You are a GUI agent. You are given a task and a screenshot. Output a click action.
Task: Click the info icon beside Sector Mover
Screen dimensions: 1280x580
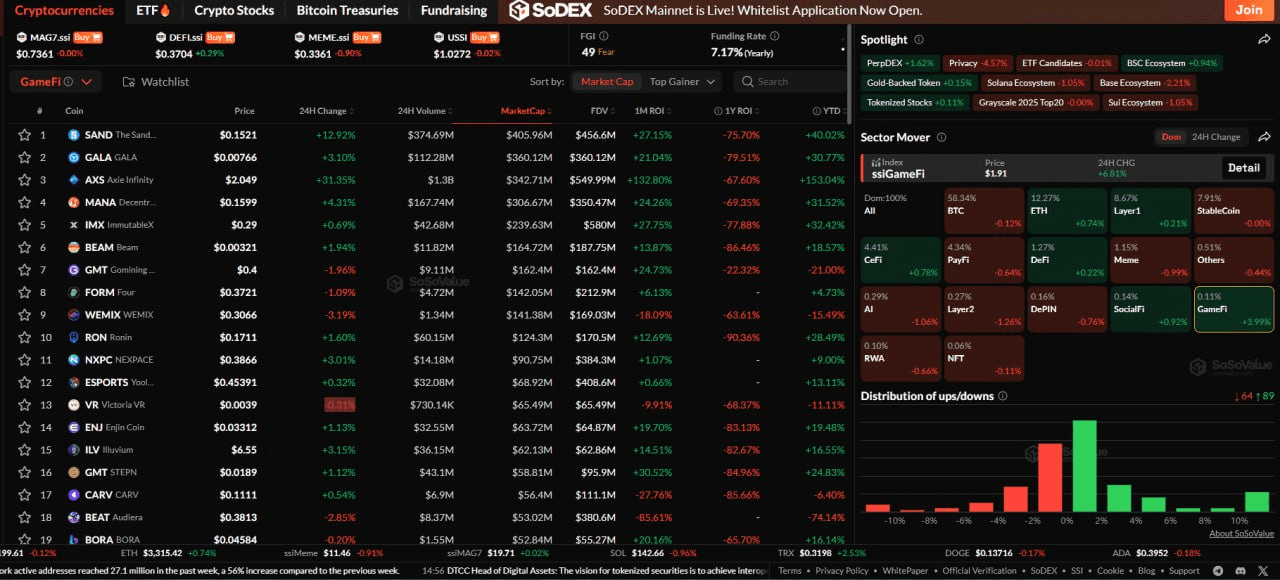click(941, 137)
